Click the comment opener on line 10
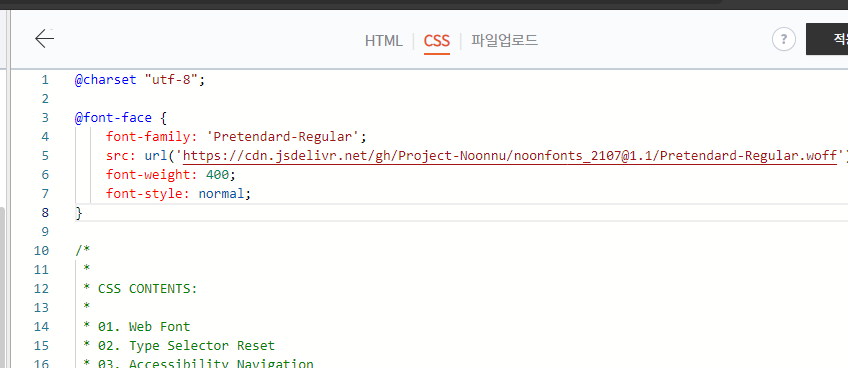Screen dimensions: 848x368 tap(83, 251)
